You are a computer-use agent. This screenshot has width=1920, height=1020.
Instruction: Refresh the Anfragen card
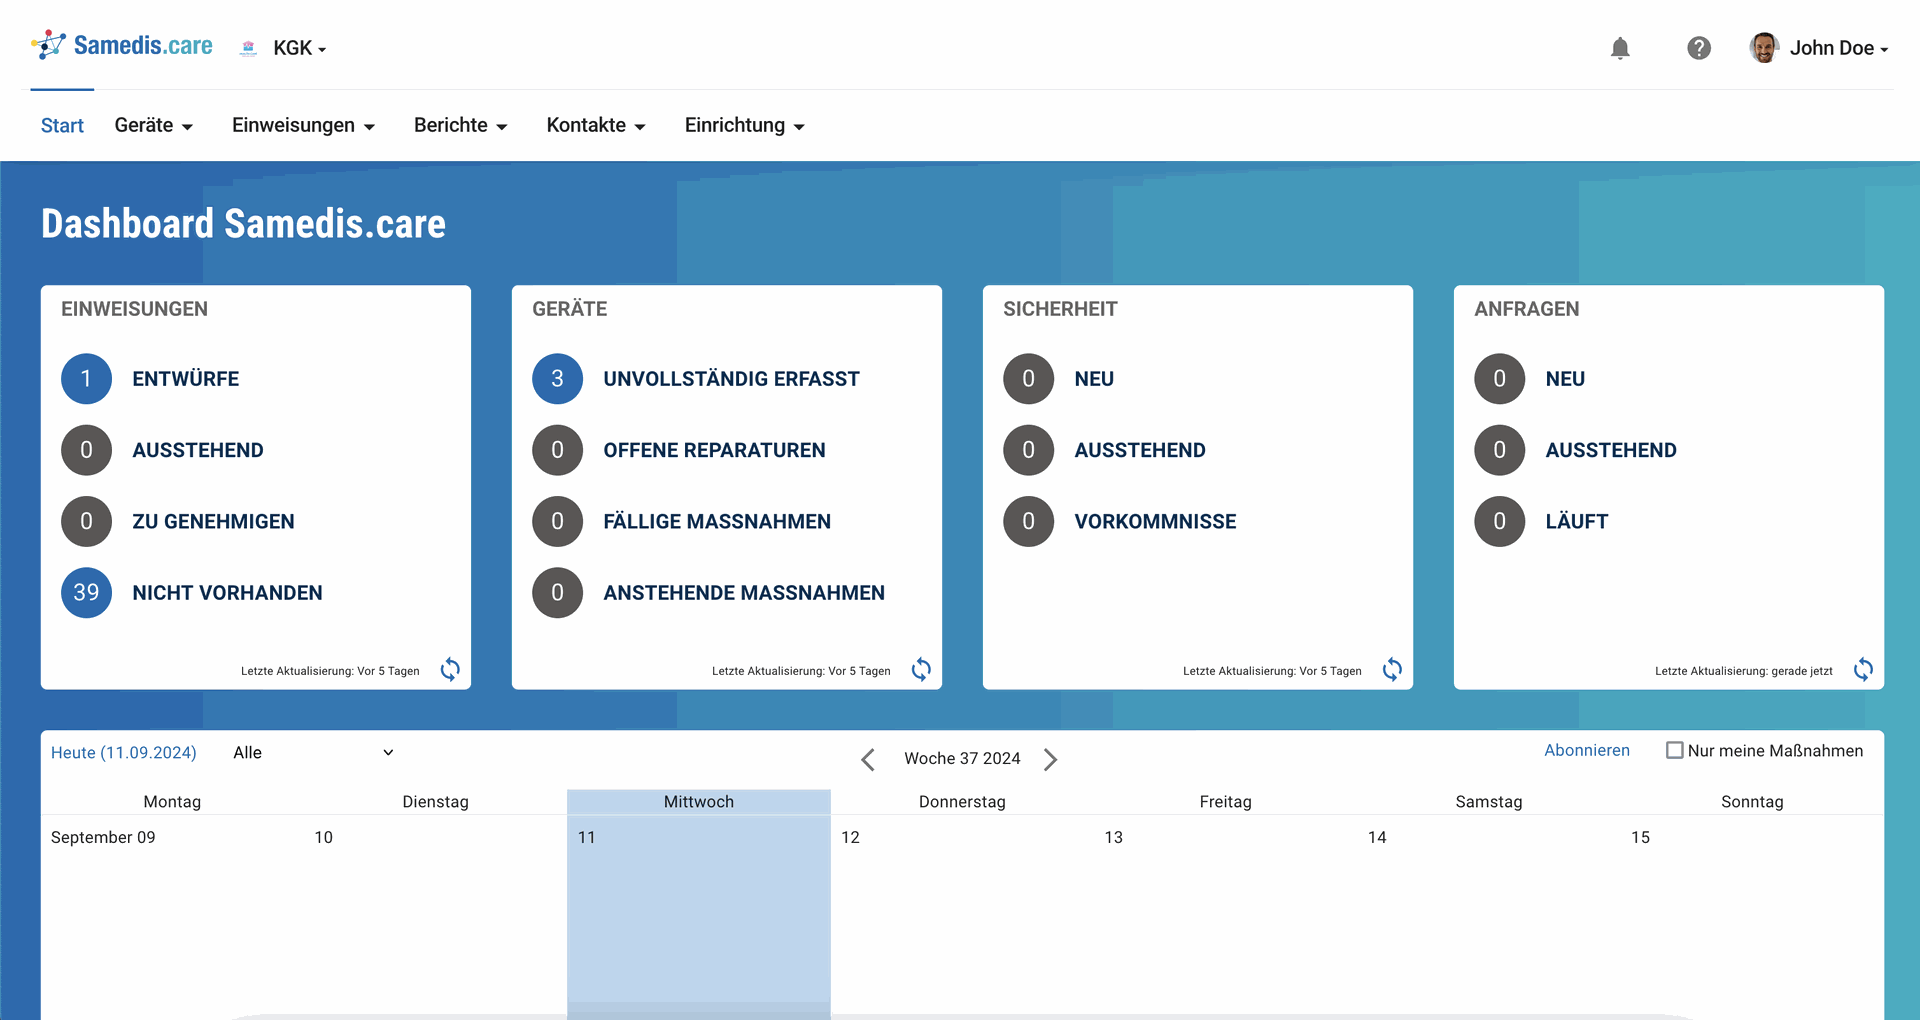click(1863, 670)
